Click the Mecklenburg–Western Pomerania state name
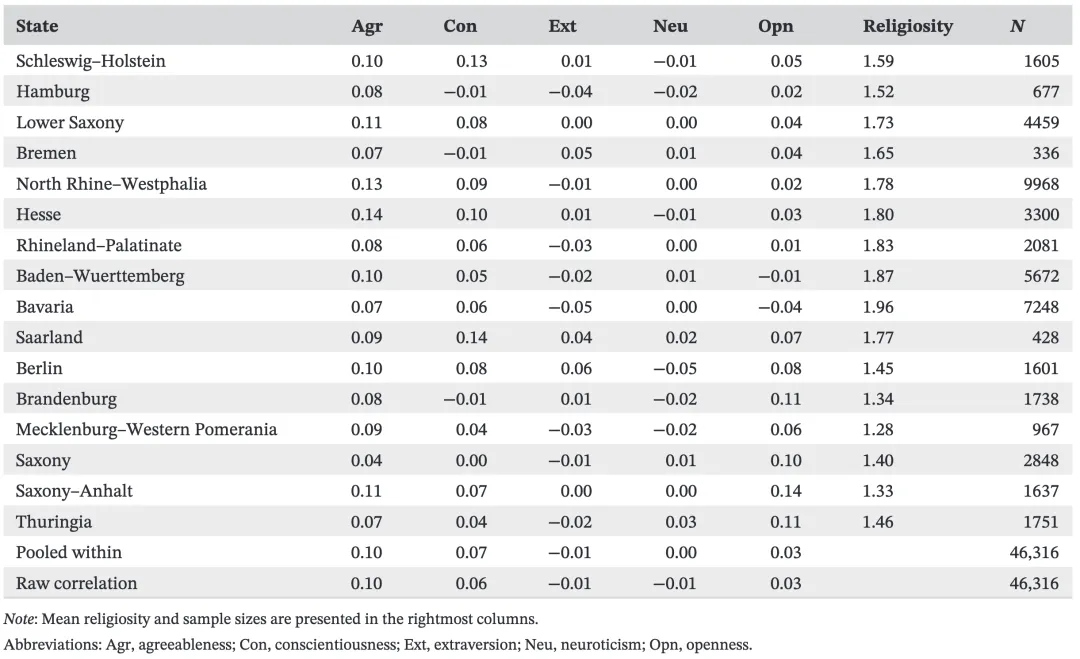The height and width of the screenshot is (659, 1080). [x=146, y=430]
